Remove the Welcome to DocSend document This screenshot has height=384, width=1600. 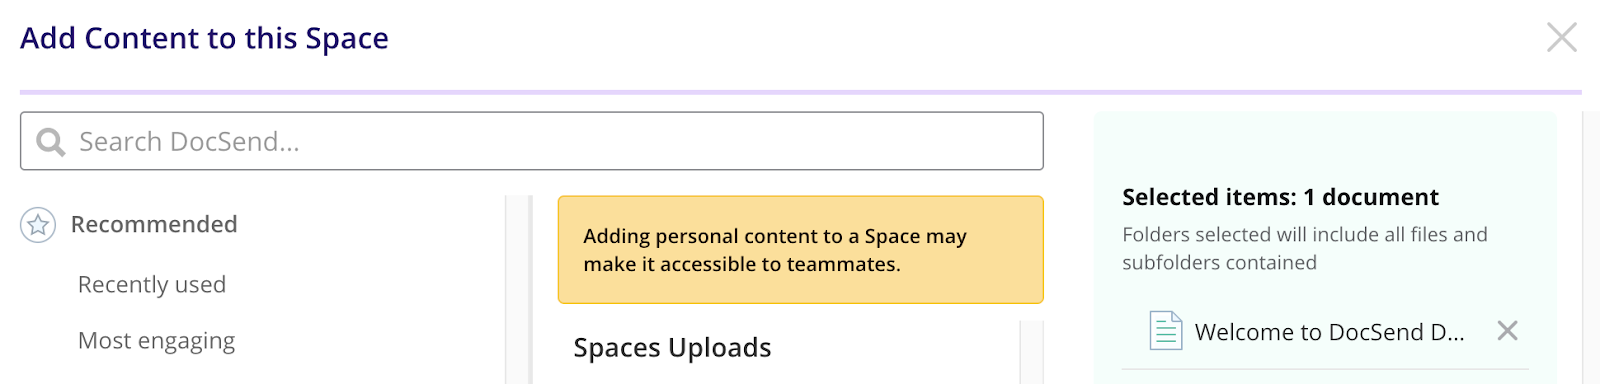tap(1507, 330)
